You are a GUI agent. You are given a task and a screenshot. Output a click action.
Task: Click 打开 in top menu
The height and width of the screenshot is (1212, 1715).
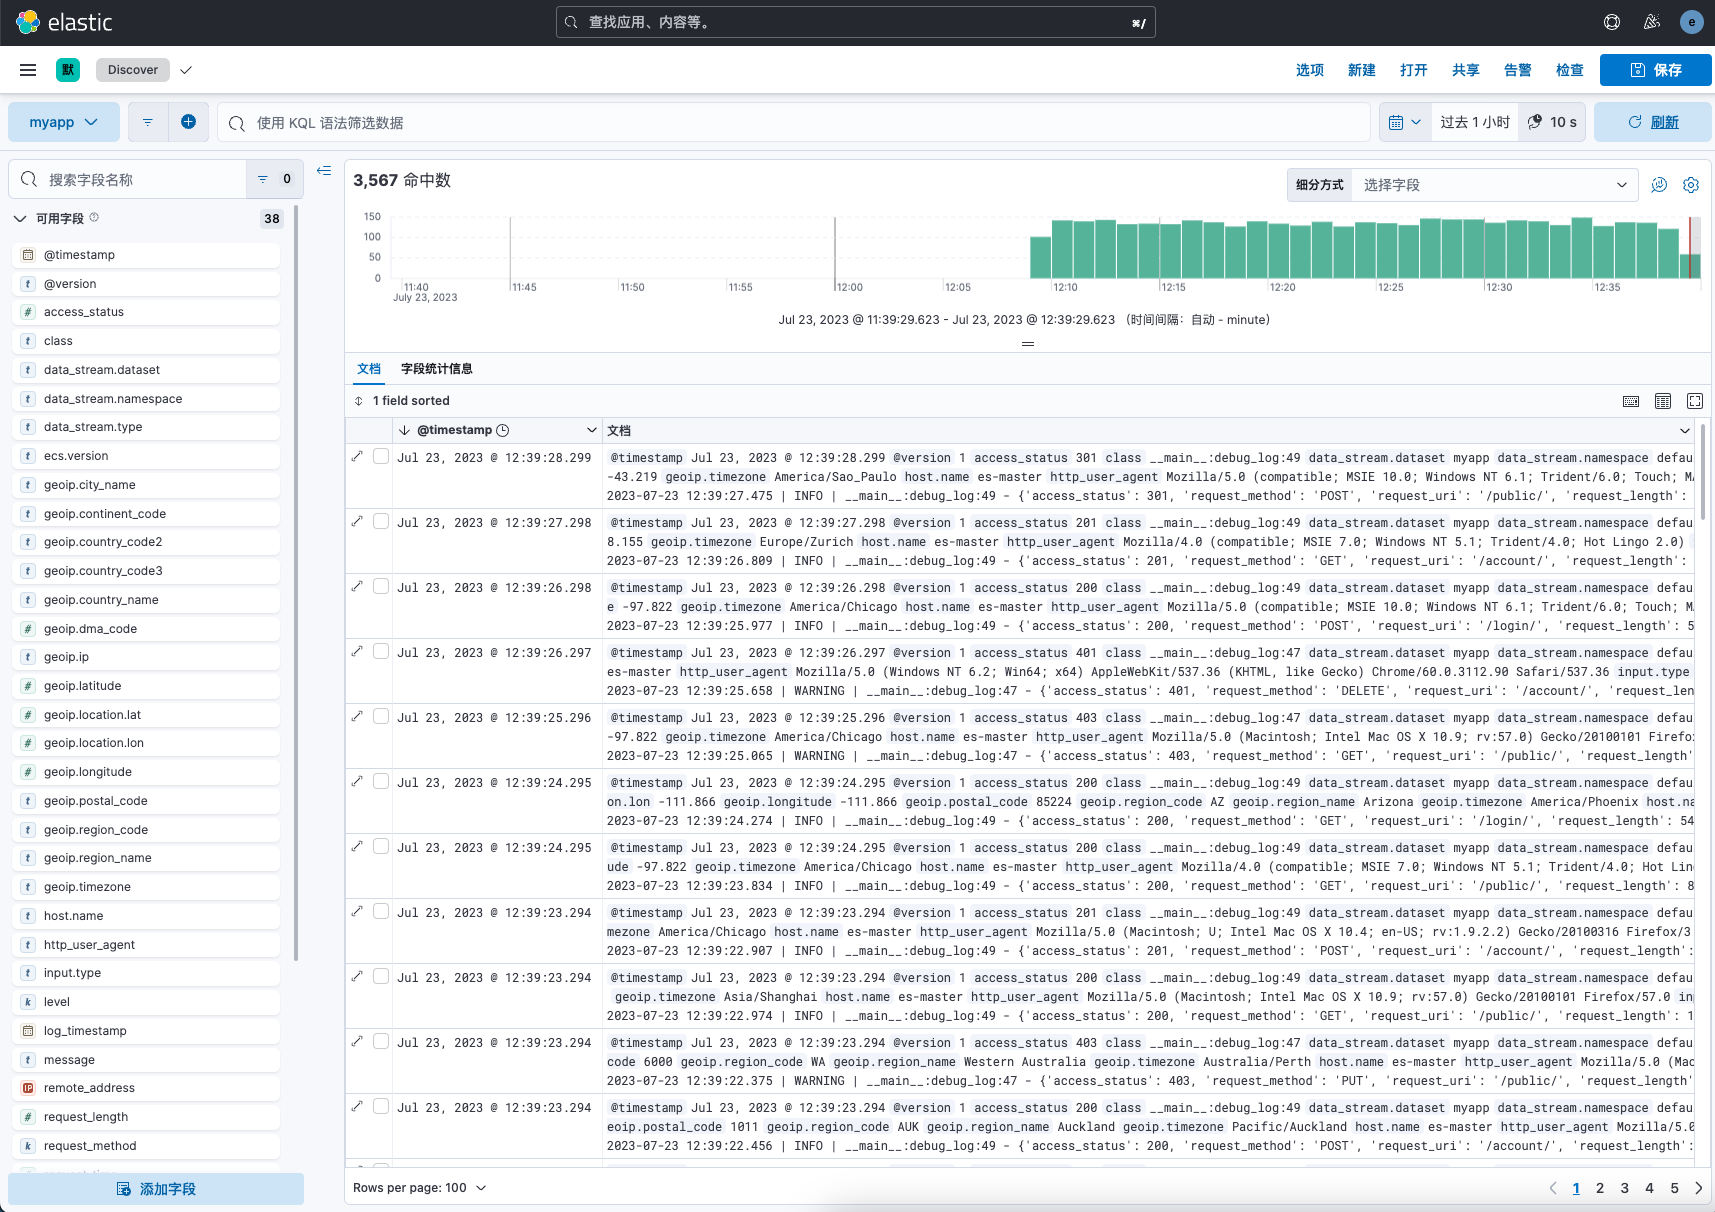1414,70
